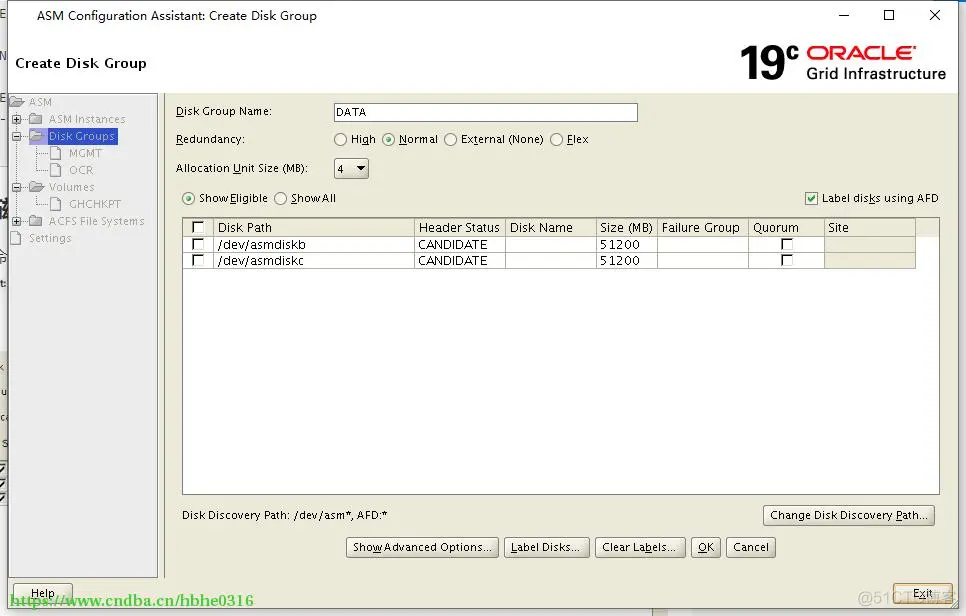Click CANDIDATE status for /dev/asmdiskb
966x616 pixels.
point(460,245)
